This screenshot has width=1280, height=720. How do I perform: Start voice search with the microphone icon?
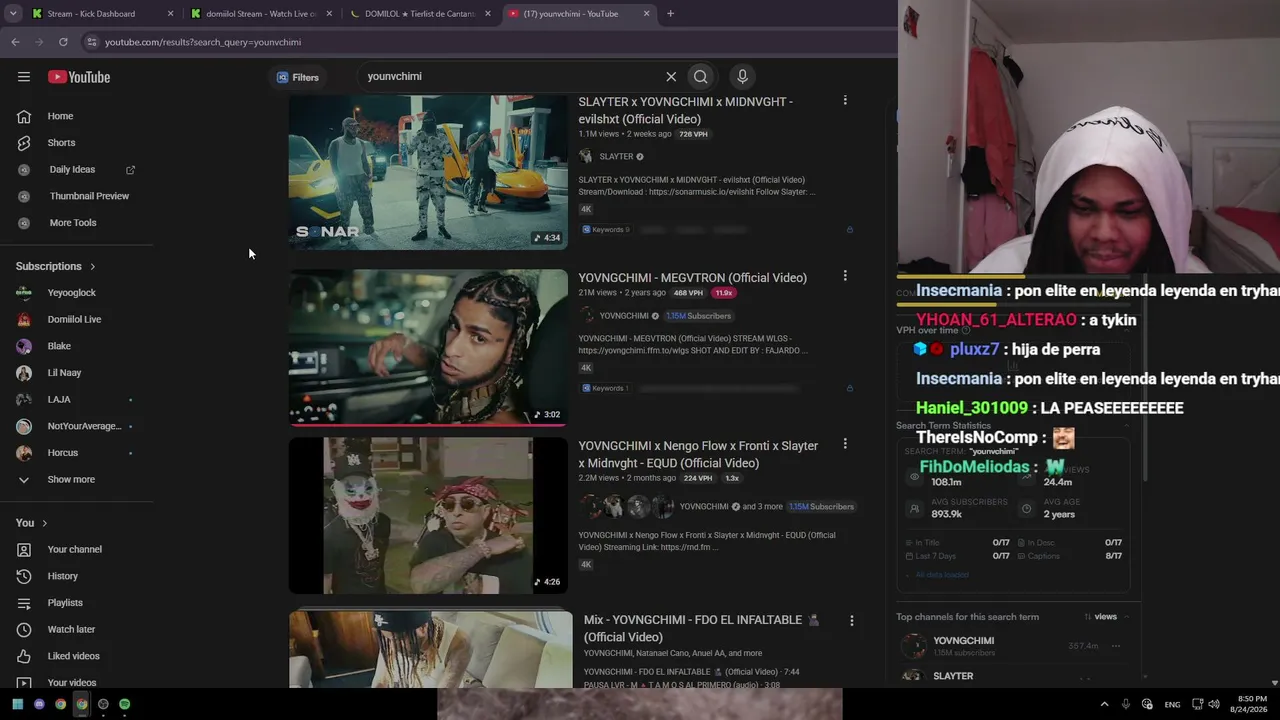742,77
